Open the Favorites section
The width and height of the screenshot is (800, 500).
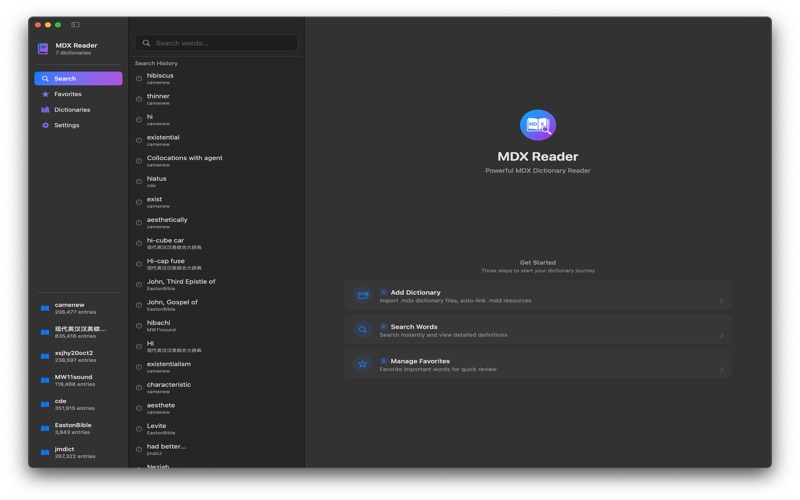78,94
